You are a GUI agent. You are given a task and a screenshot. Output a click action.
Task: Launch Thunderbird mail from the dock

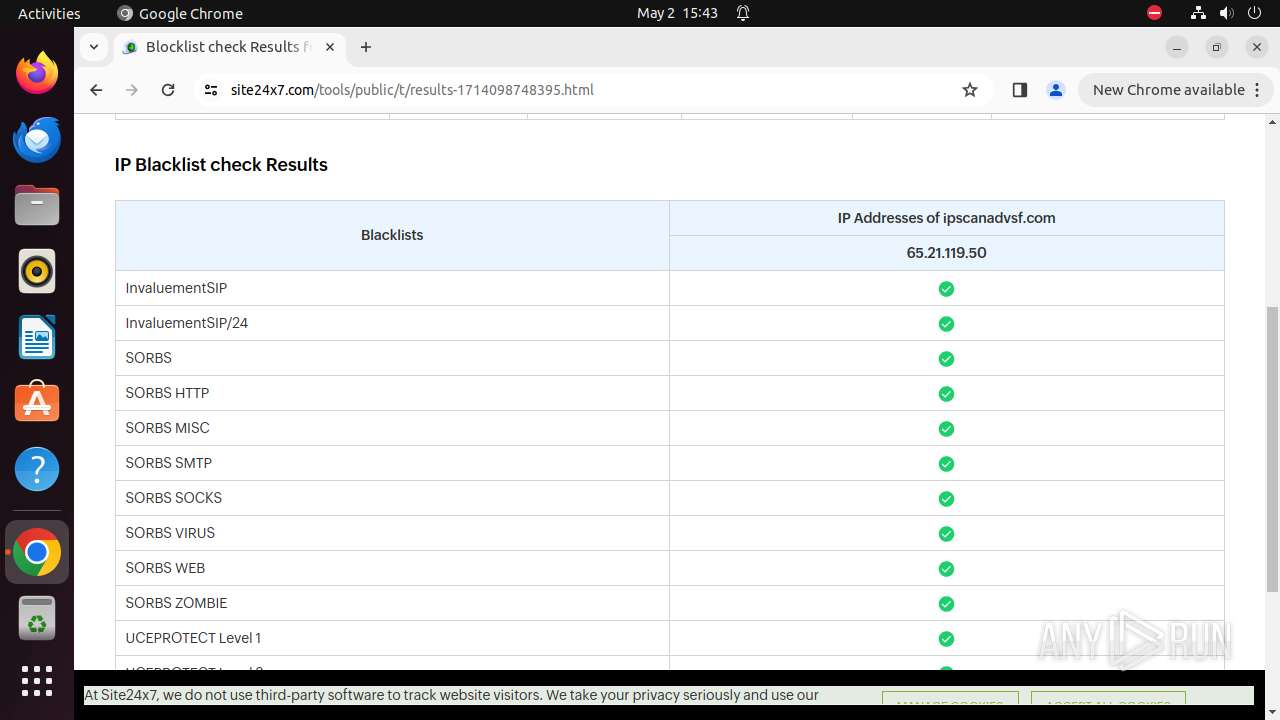pos(37,139)
